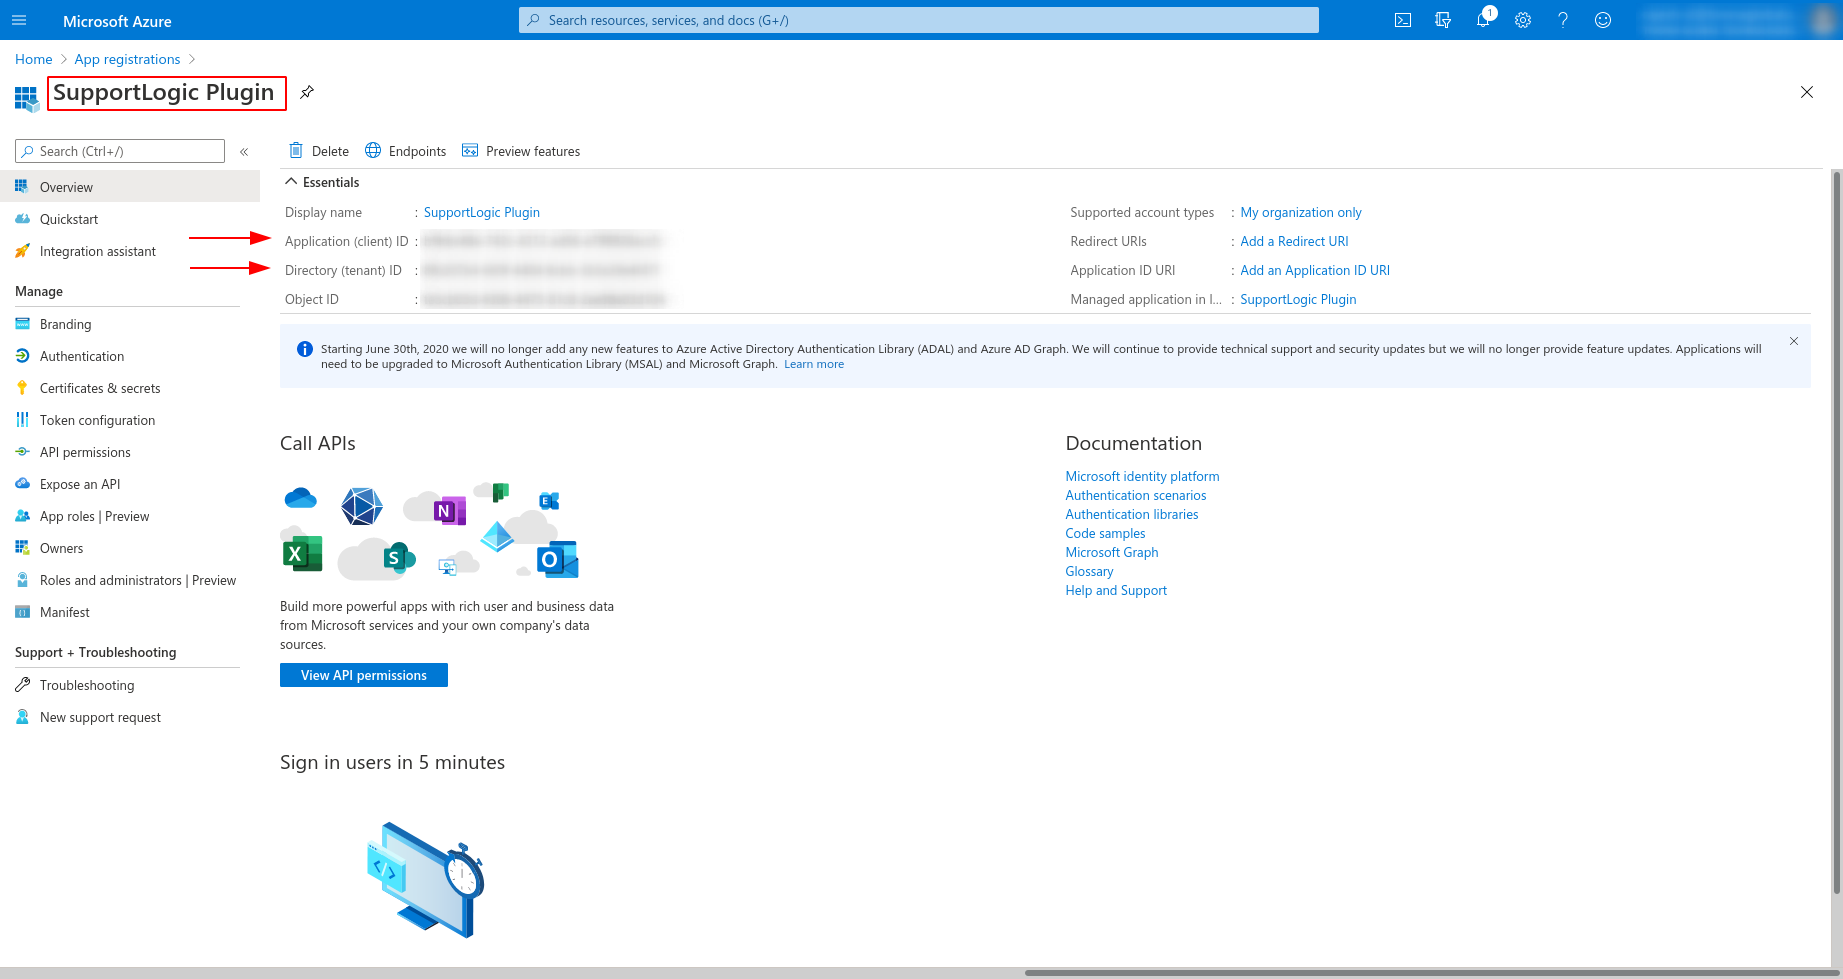Click Learn more in the notice
The width and height of the screenshot is (1843, 979).
click(x=814, y=364)
